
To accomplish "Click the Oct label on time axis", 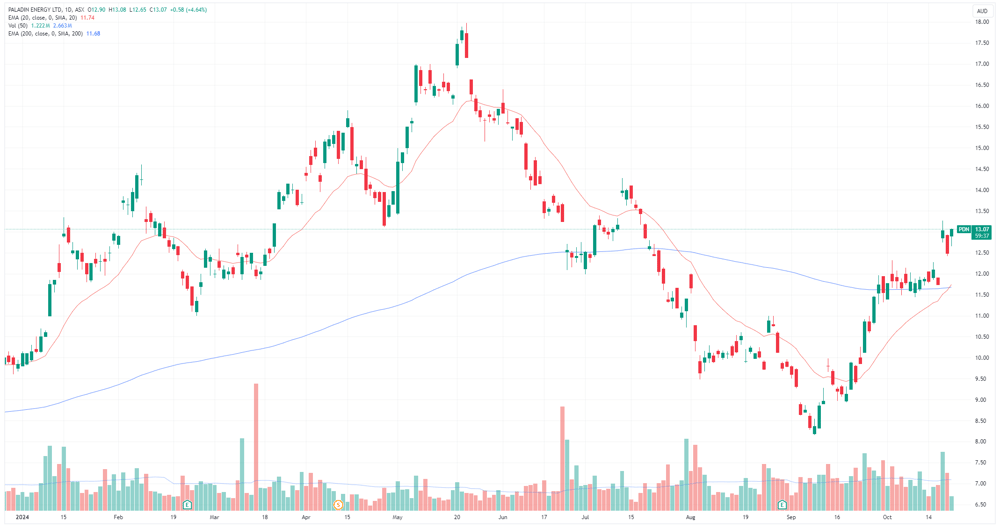I will 886,517.
